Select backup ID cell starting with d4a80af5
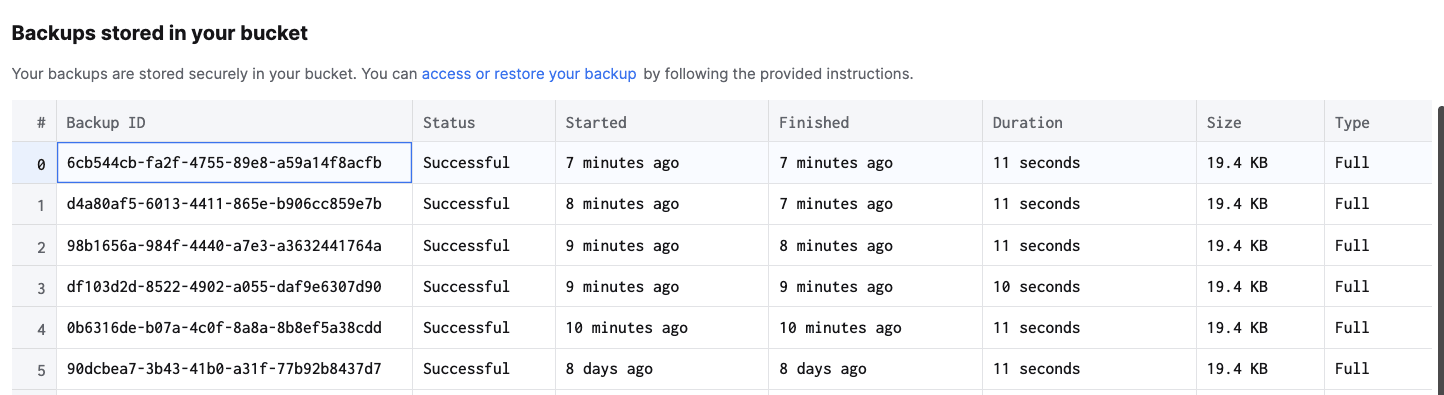 pyautogui.click(x=234, y=204)
